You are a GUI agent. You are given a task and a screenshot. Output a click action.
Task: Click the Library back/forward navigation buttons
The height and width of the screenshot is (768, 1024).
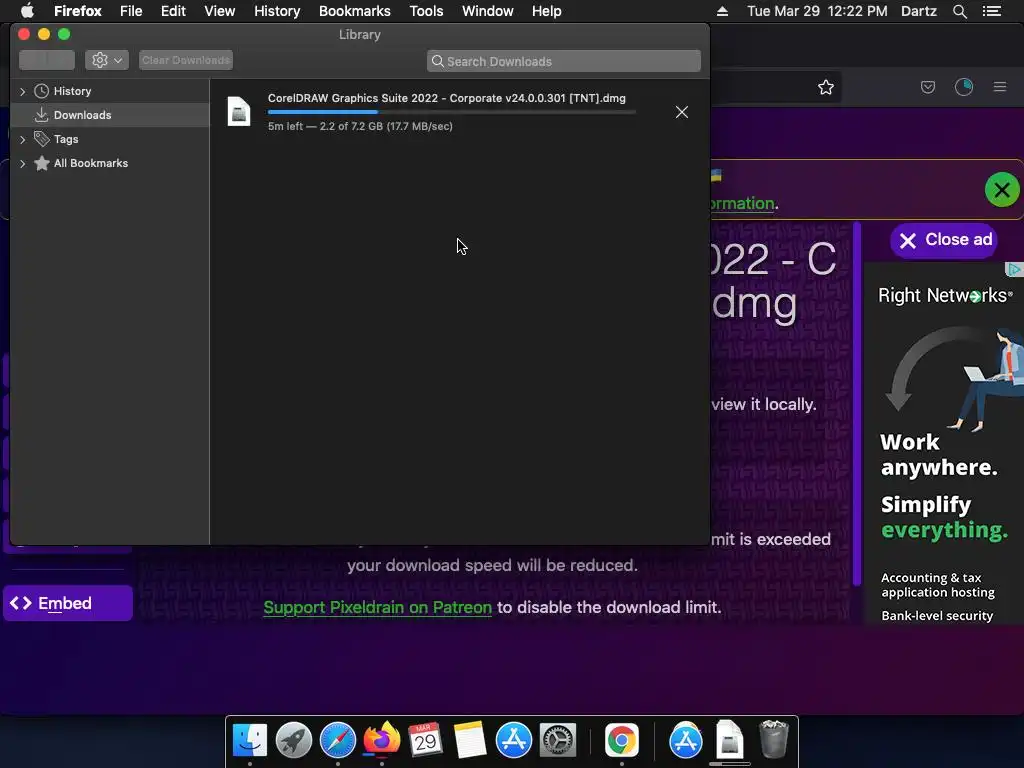47,60
